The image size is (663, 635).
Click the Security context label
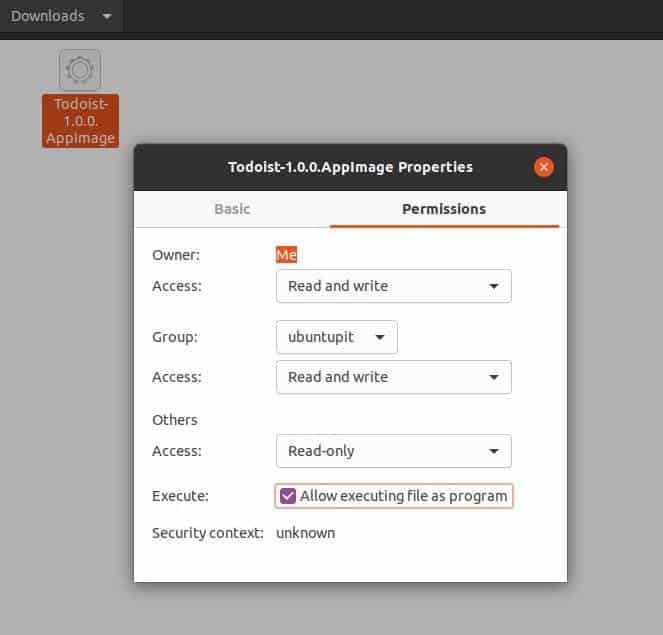pos(208,533)
